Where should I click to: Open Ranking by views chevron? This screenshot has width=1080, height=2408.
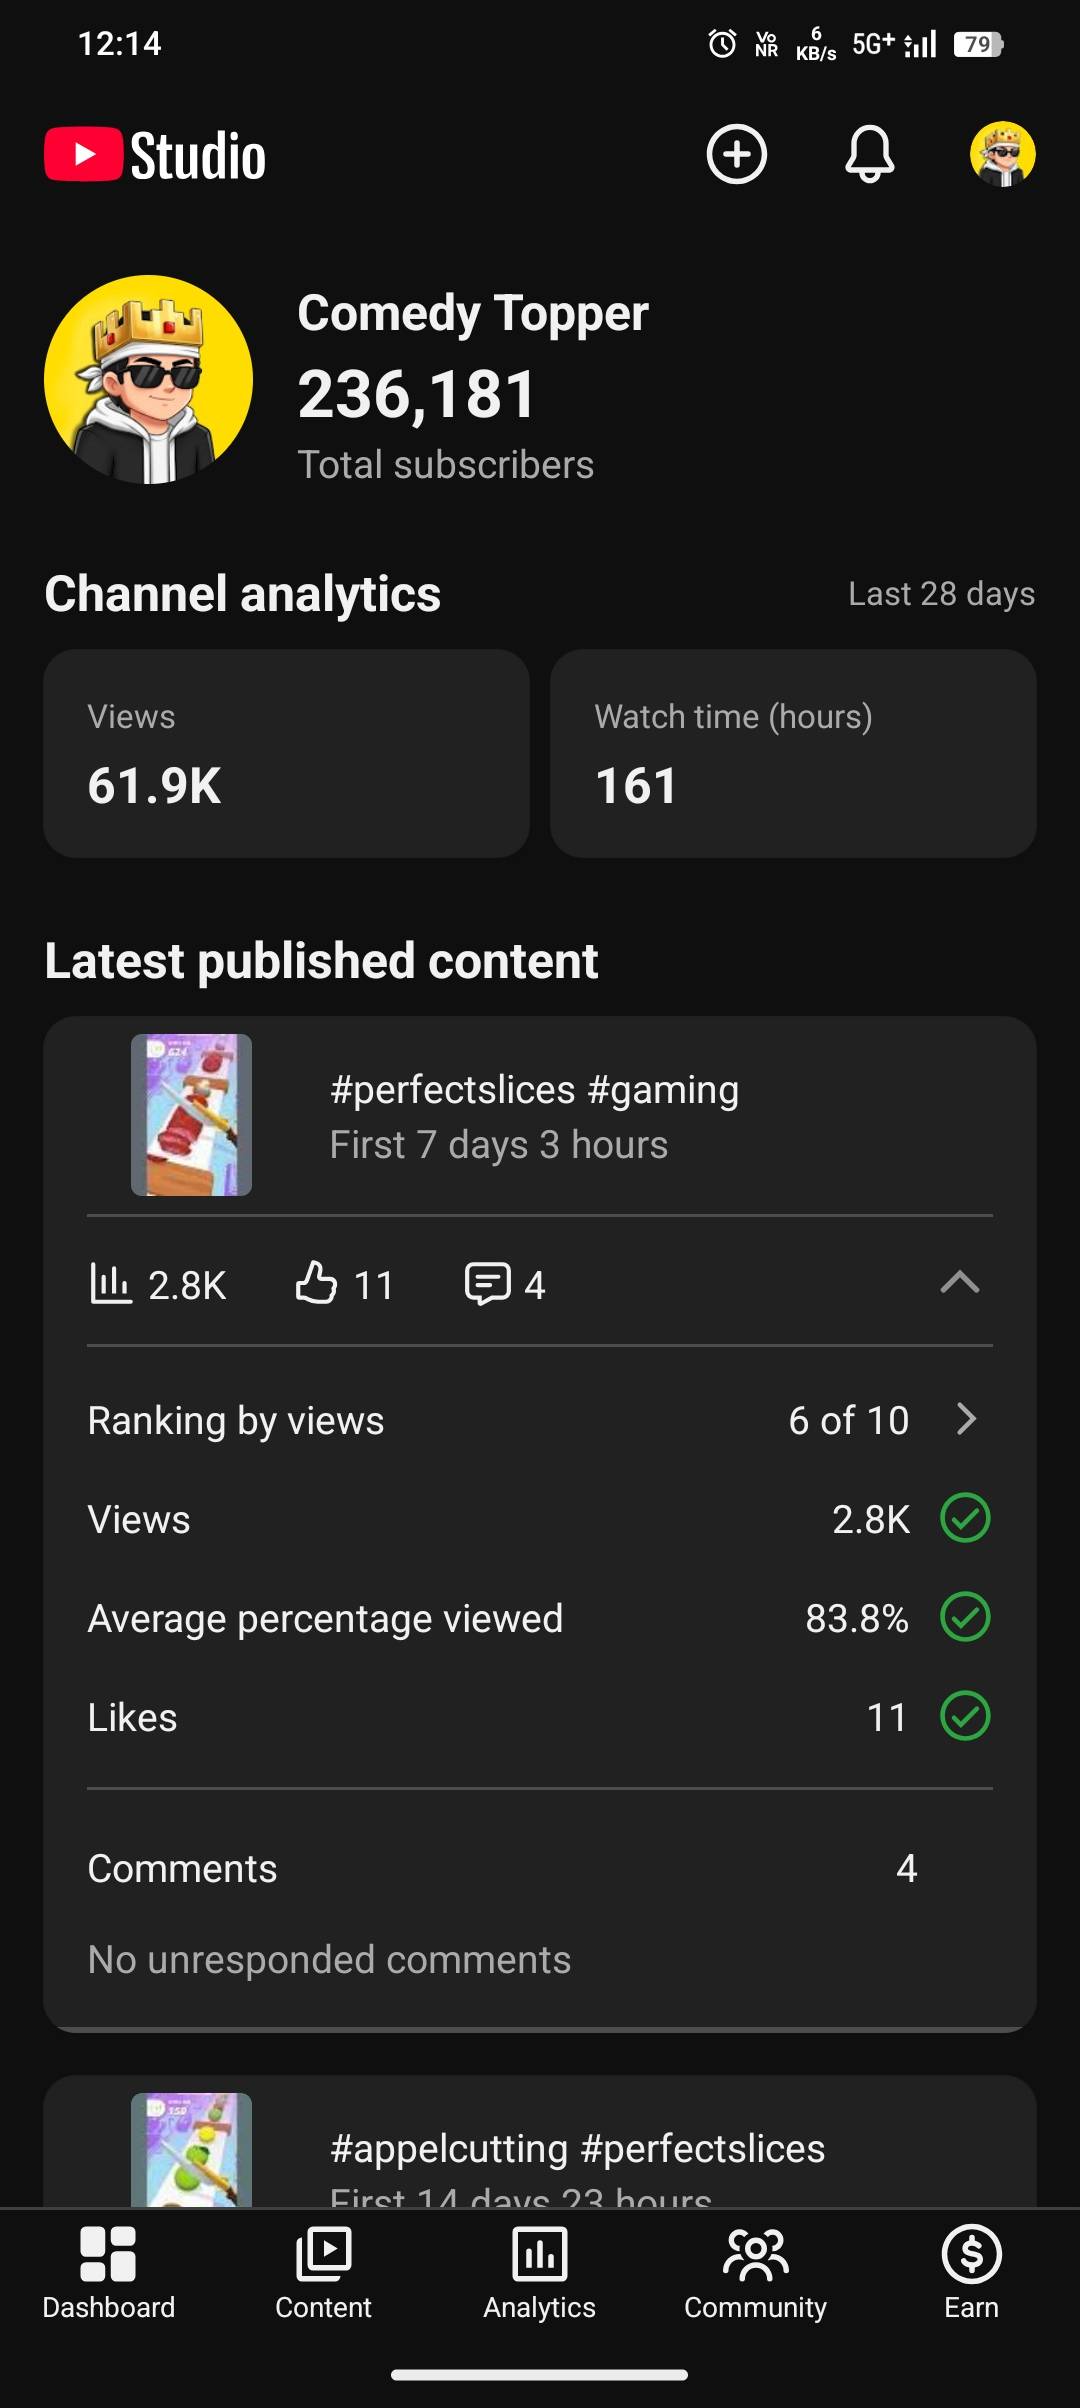coord(965,1419)
